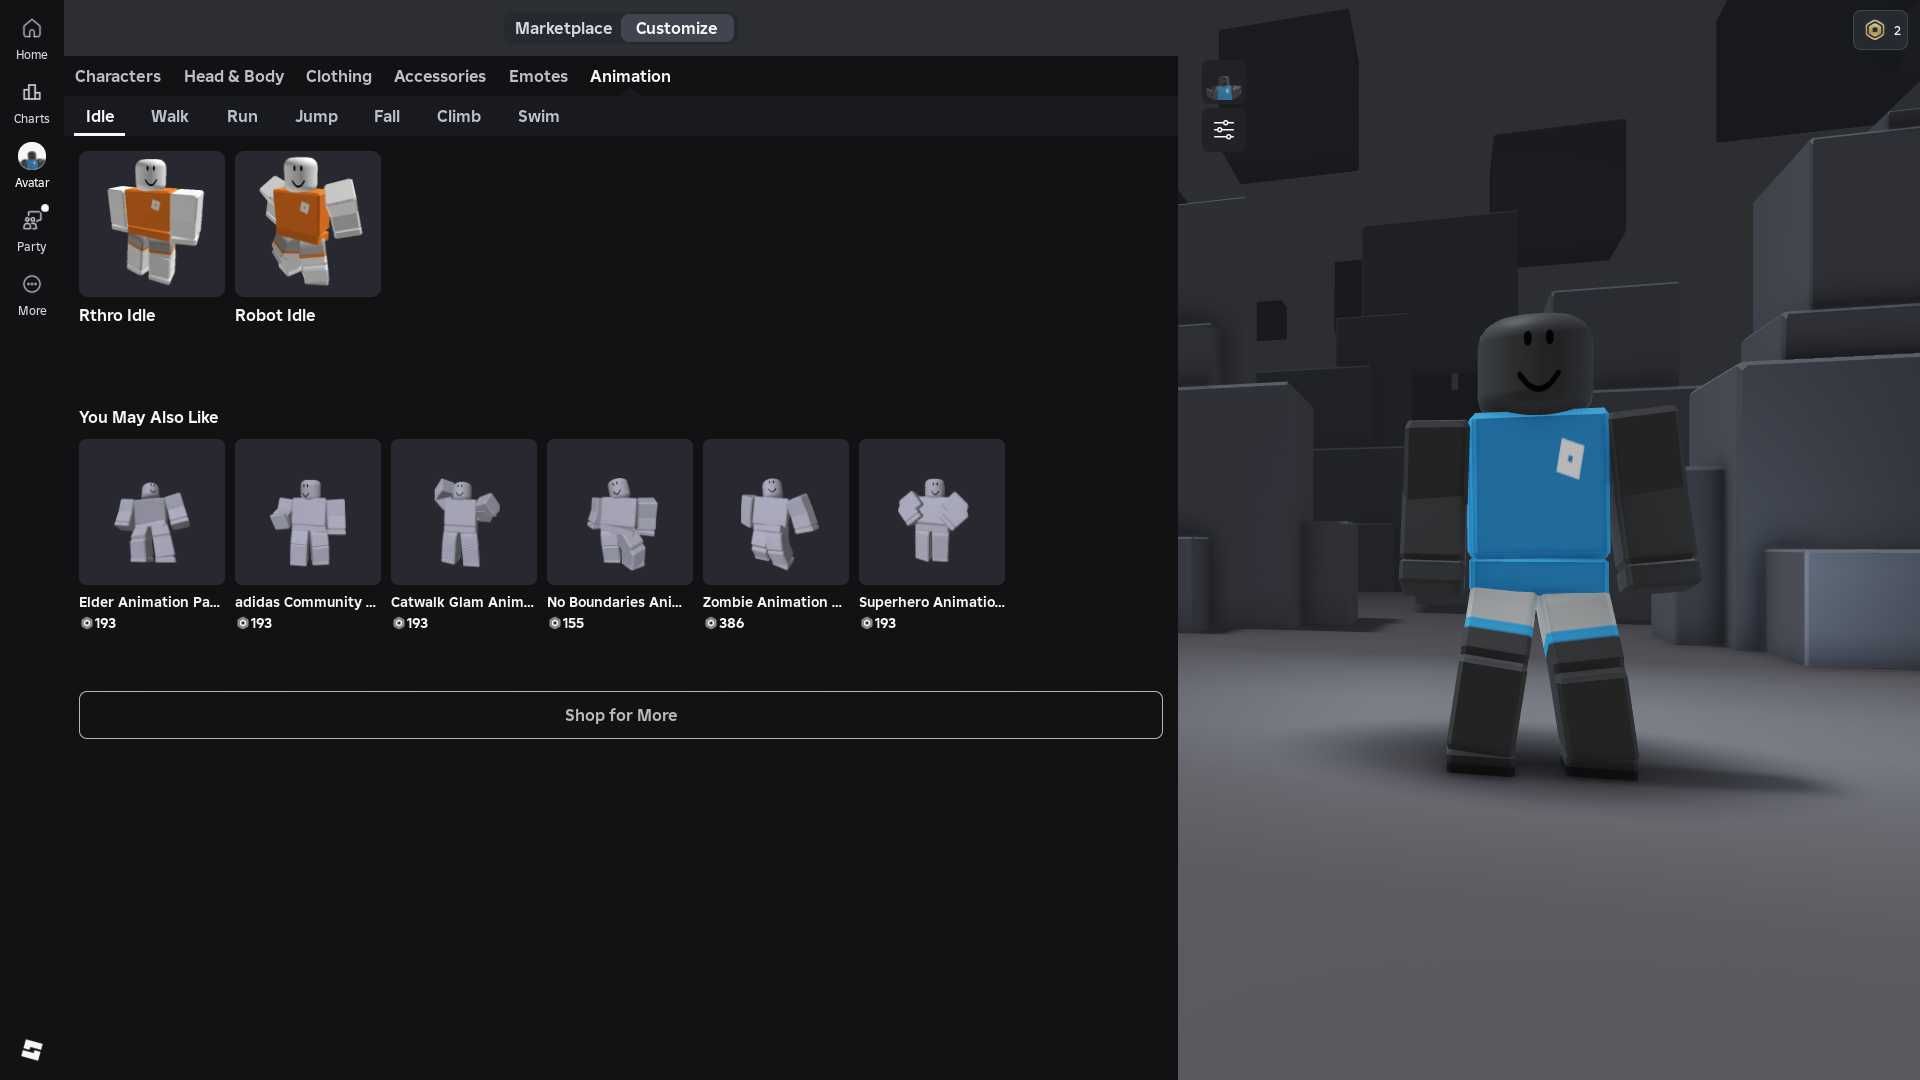Go to Home in the sidebar
This screenshot has width=1920, height=1080.
[x=31, y=39]
